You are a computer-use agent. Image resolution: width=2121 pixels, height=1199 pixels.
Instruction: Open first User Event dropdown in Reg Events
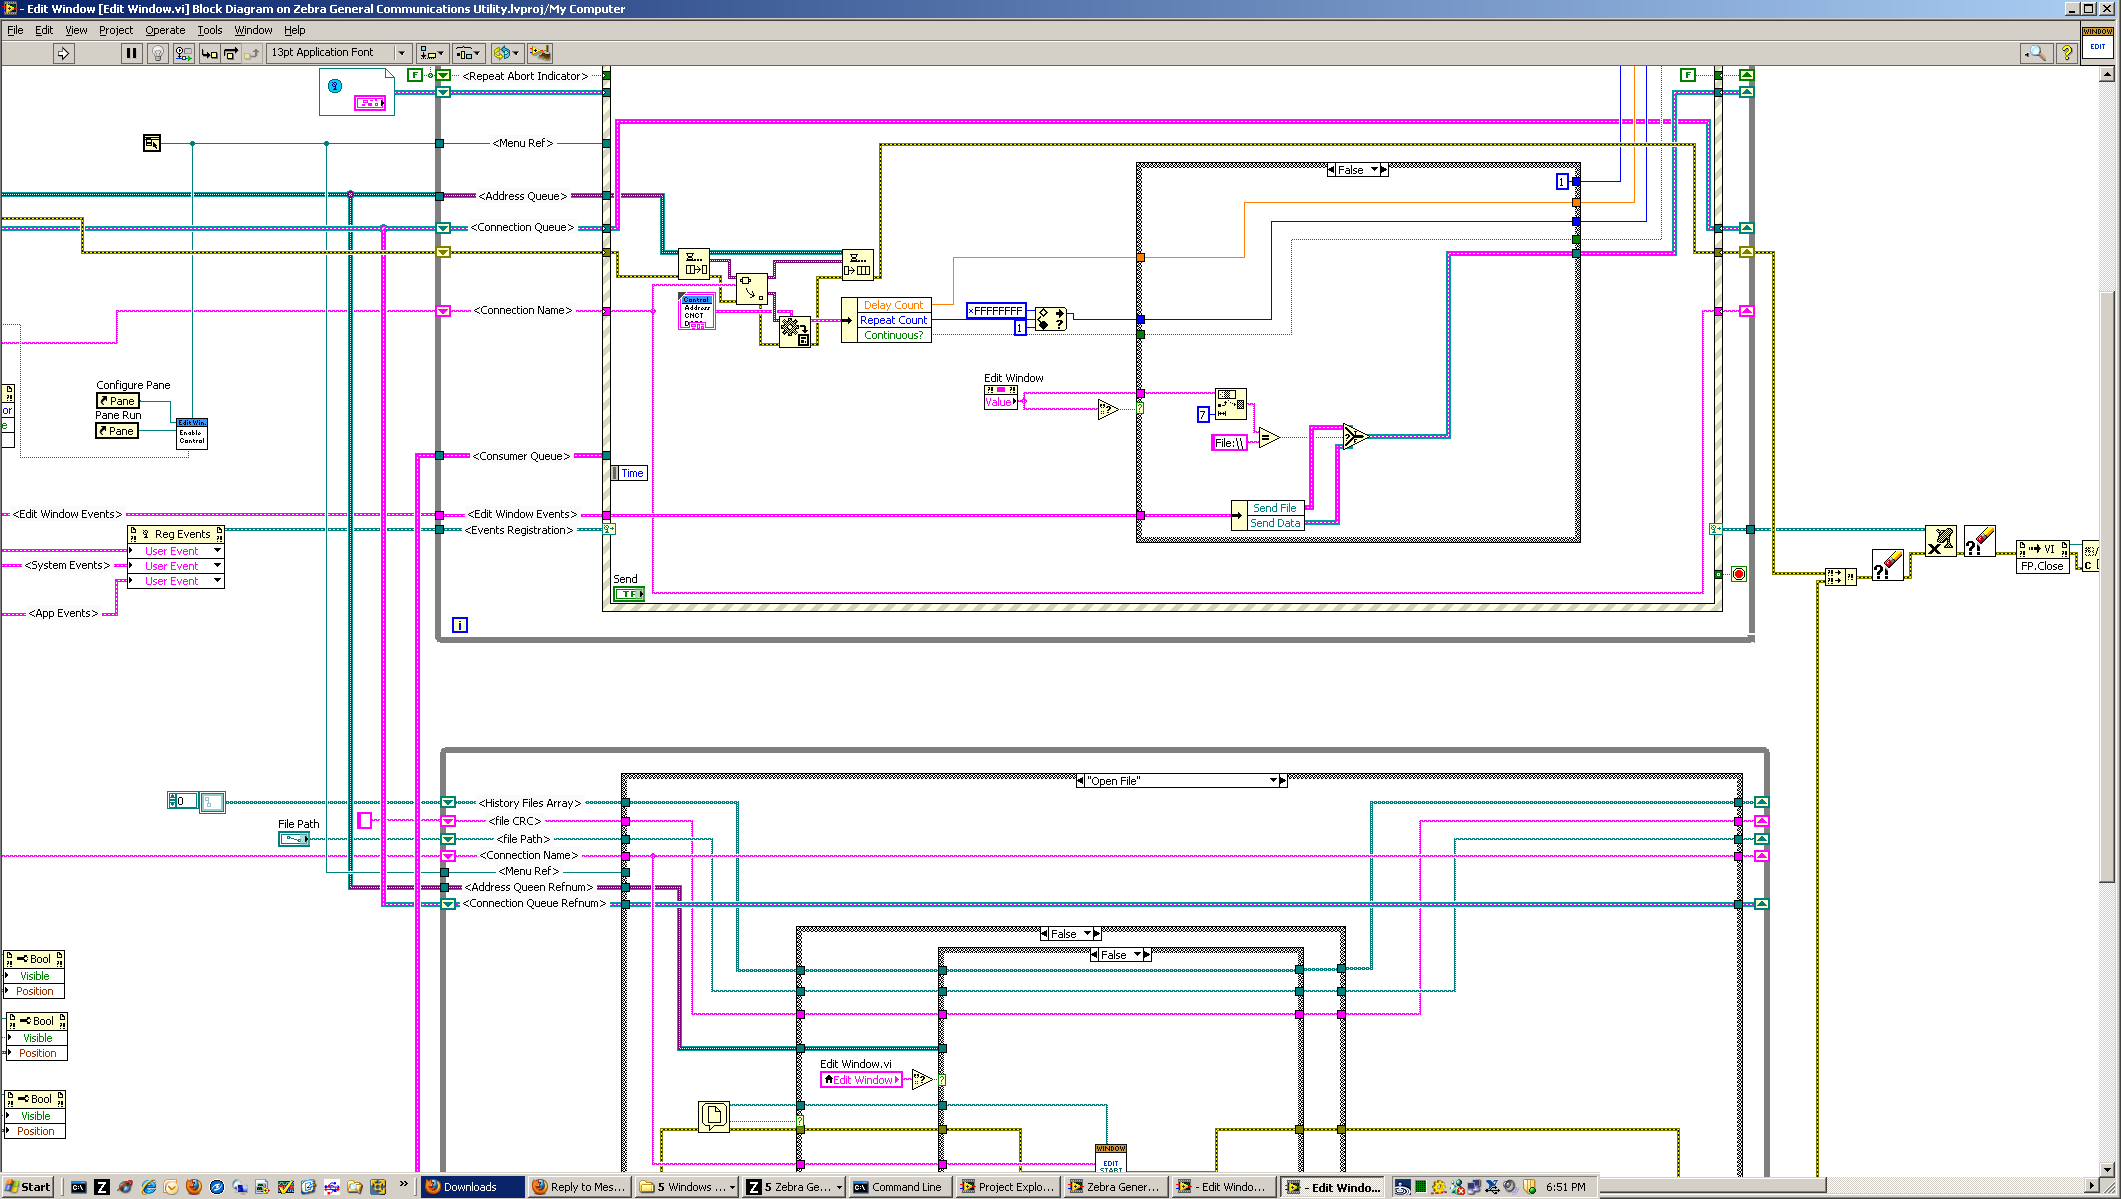[x=217, y=551]
